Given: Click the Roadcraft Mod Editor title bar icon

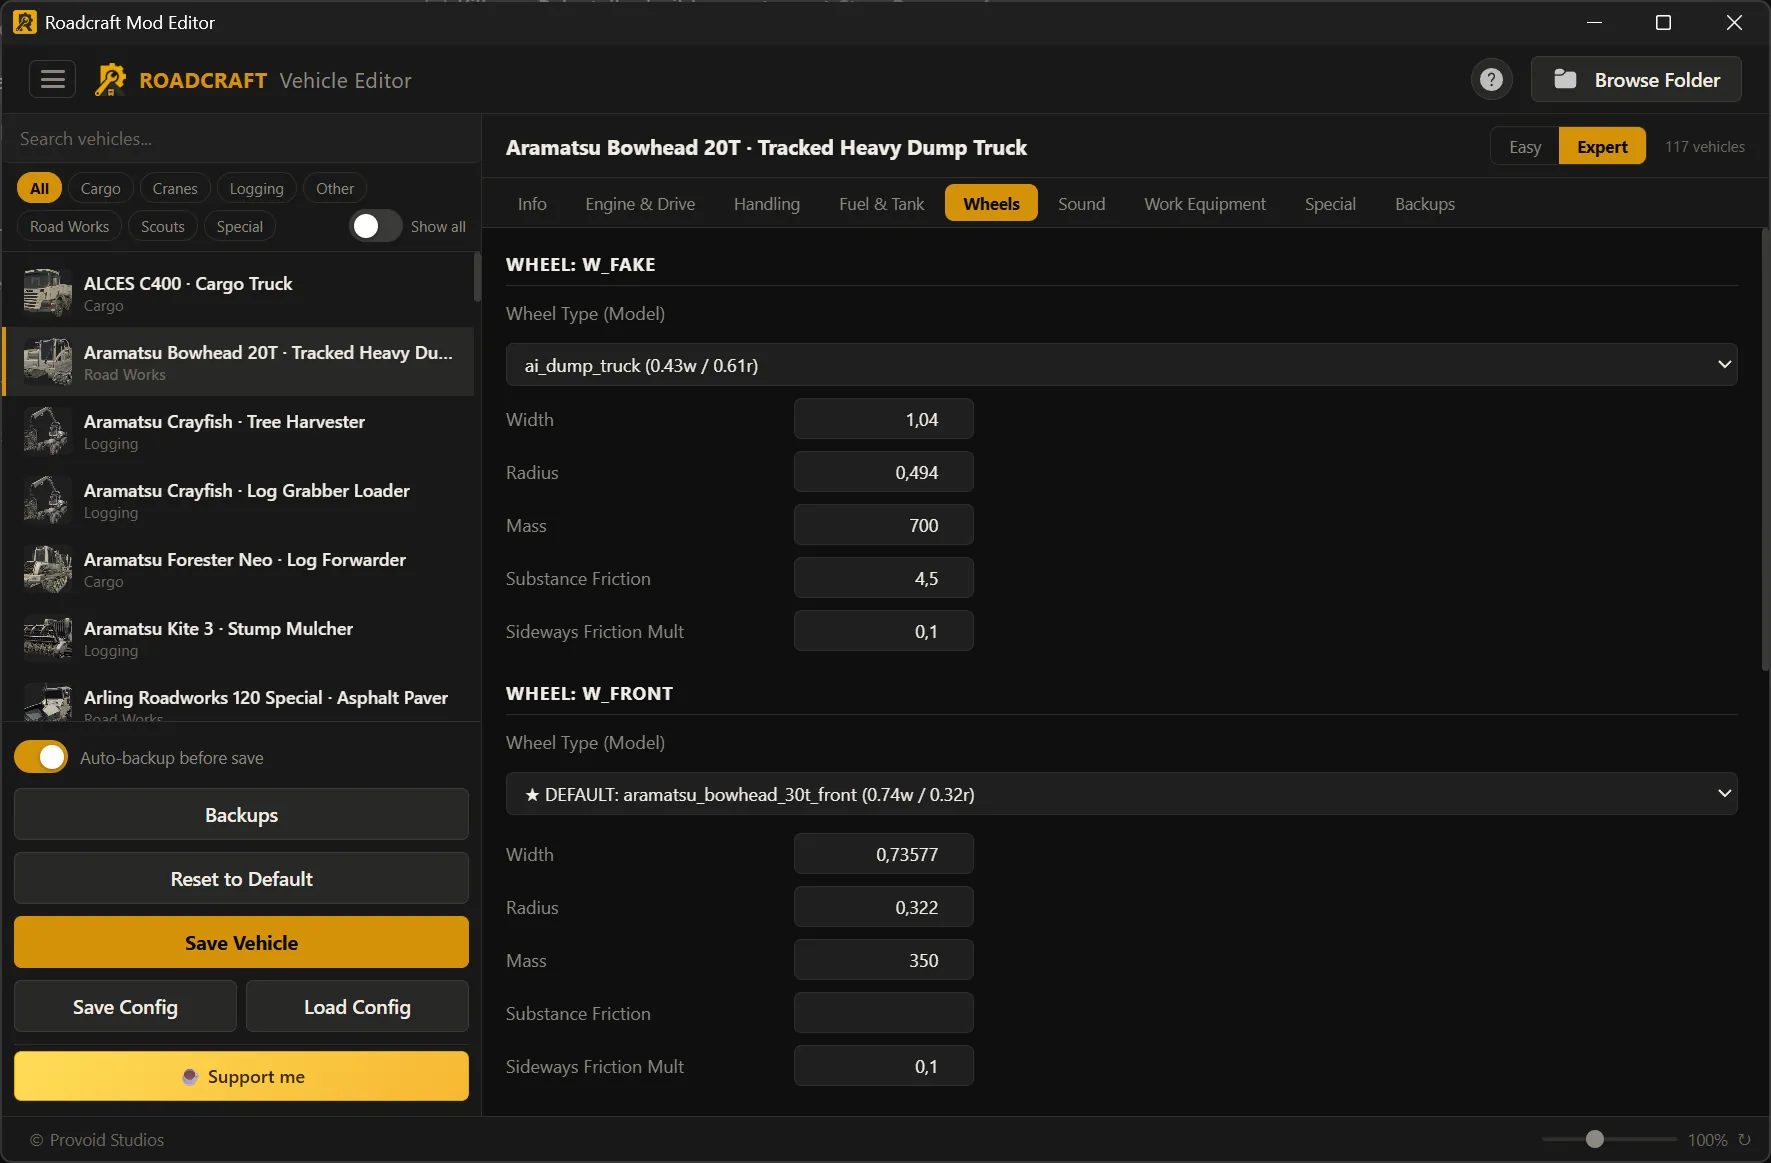Looking at the screenshot, I should pyautogui.click(x=24, y=22).
